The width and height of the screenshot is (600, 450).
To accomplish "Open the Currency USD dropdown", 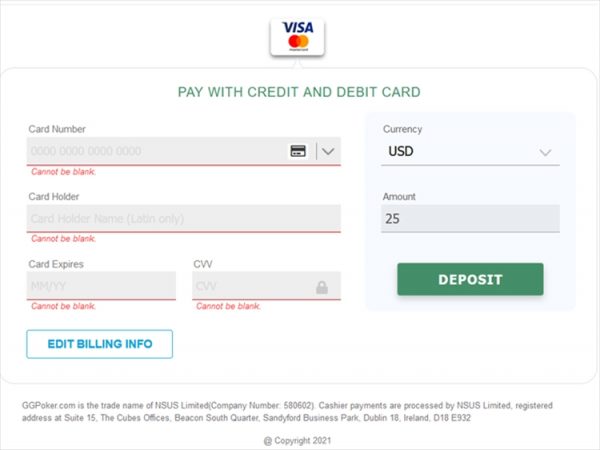I will coord(470,152).
